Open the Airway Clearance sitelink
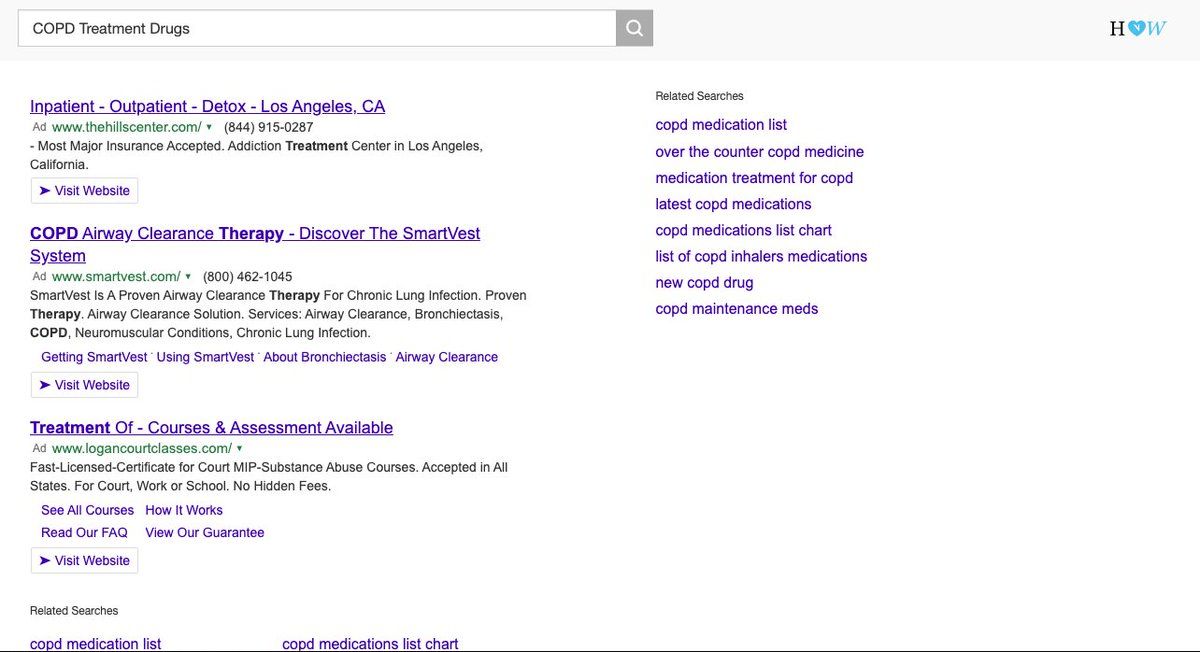This screenshot has height=652, width=1200. click(447, 357)
